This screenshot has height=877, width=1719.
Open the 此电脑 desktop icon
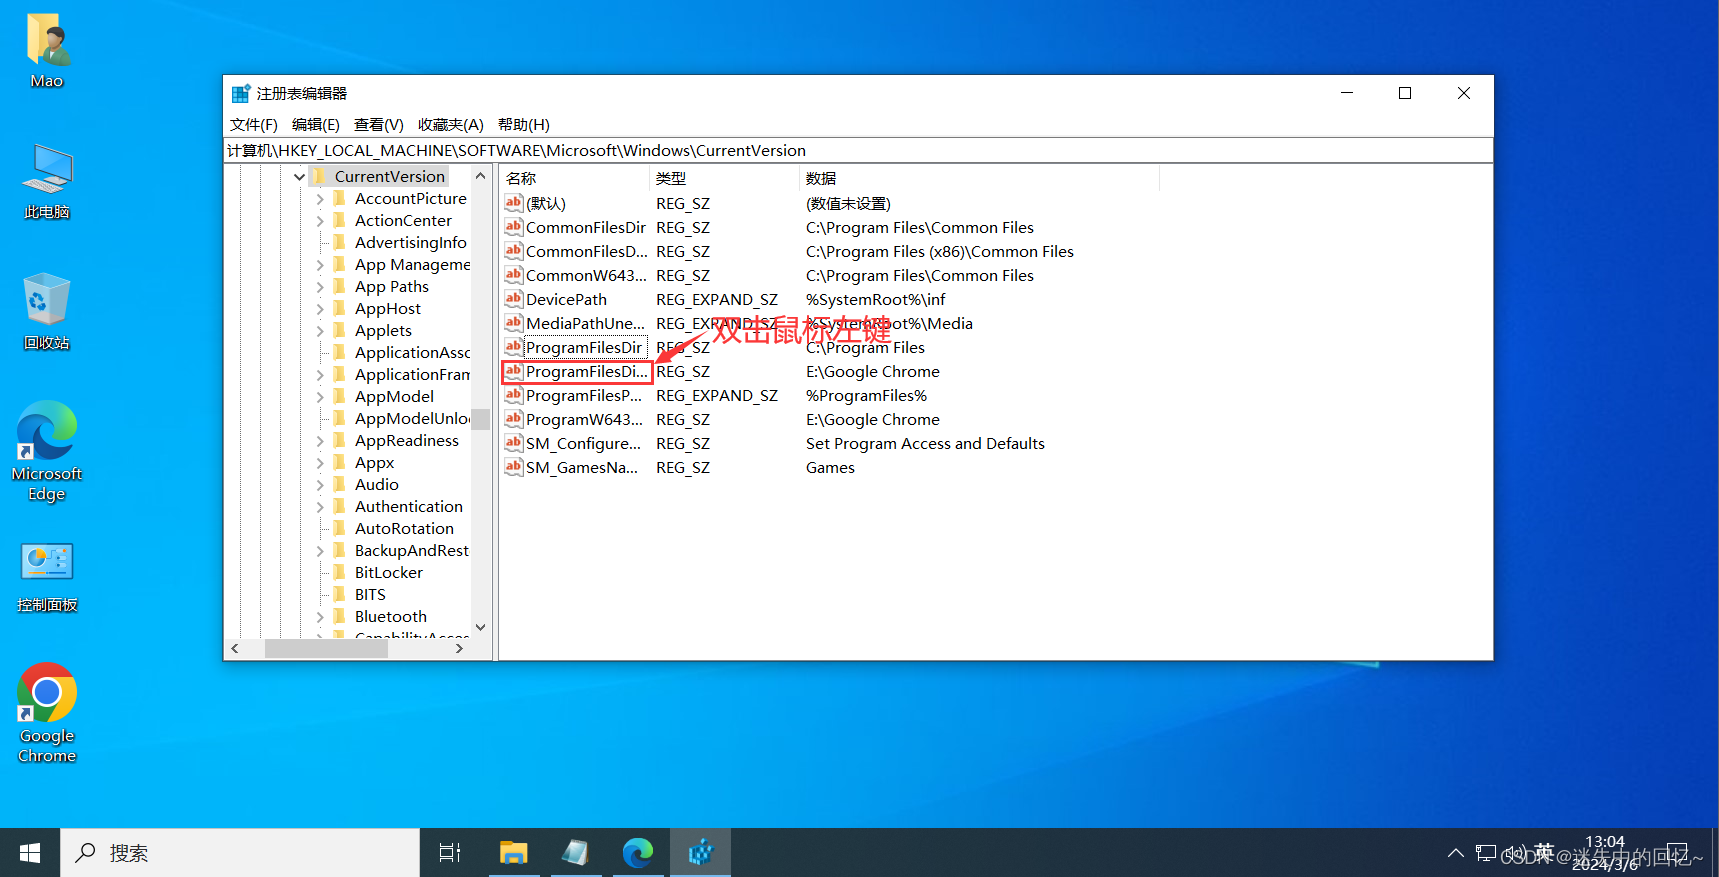pos(47,181)
